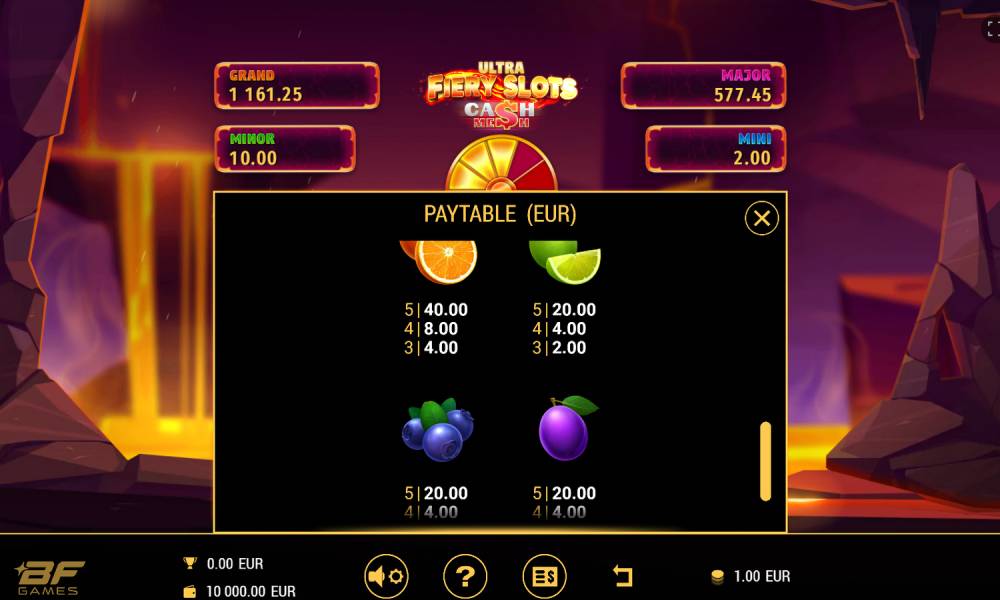This screenshot has height=600, width=1000.
Task: Select the orange fruit symbol
Action: click(x=439, y=261)
